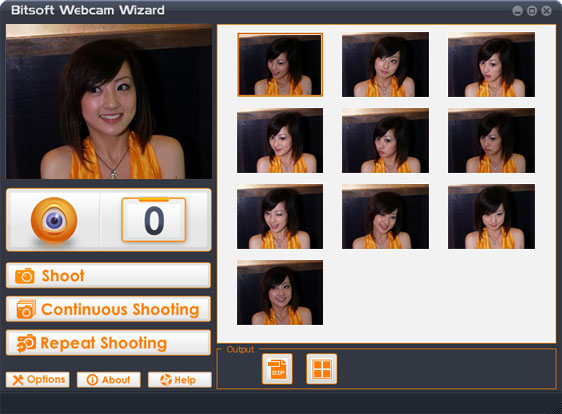Click the info icon on the About button
The height and width of the screenshot is (414, 562).
tap(92, 380)
